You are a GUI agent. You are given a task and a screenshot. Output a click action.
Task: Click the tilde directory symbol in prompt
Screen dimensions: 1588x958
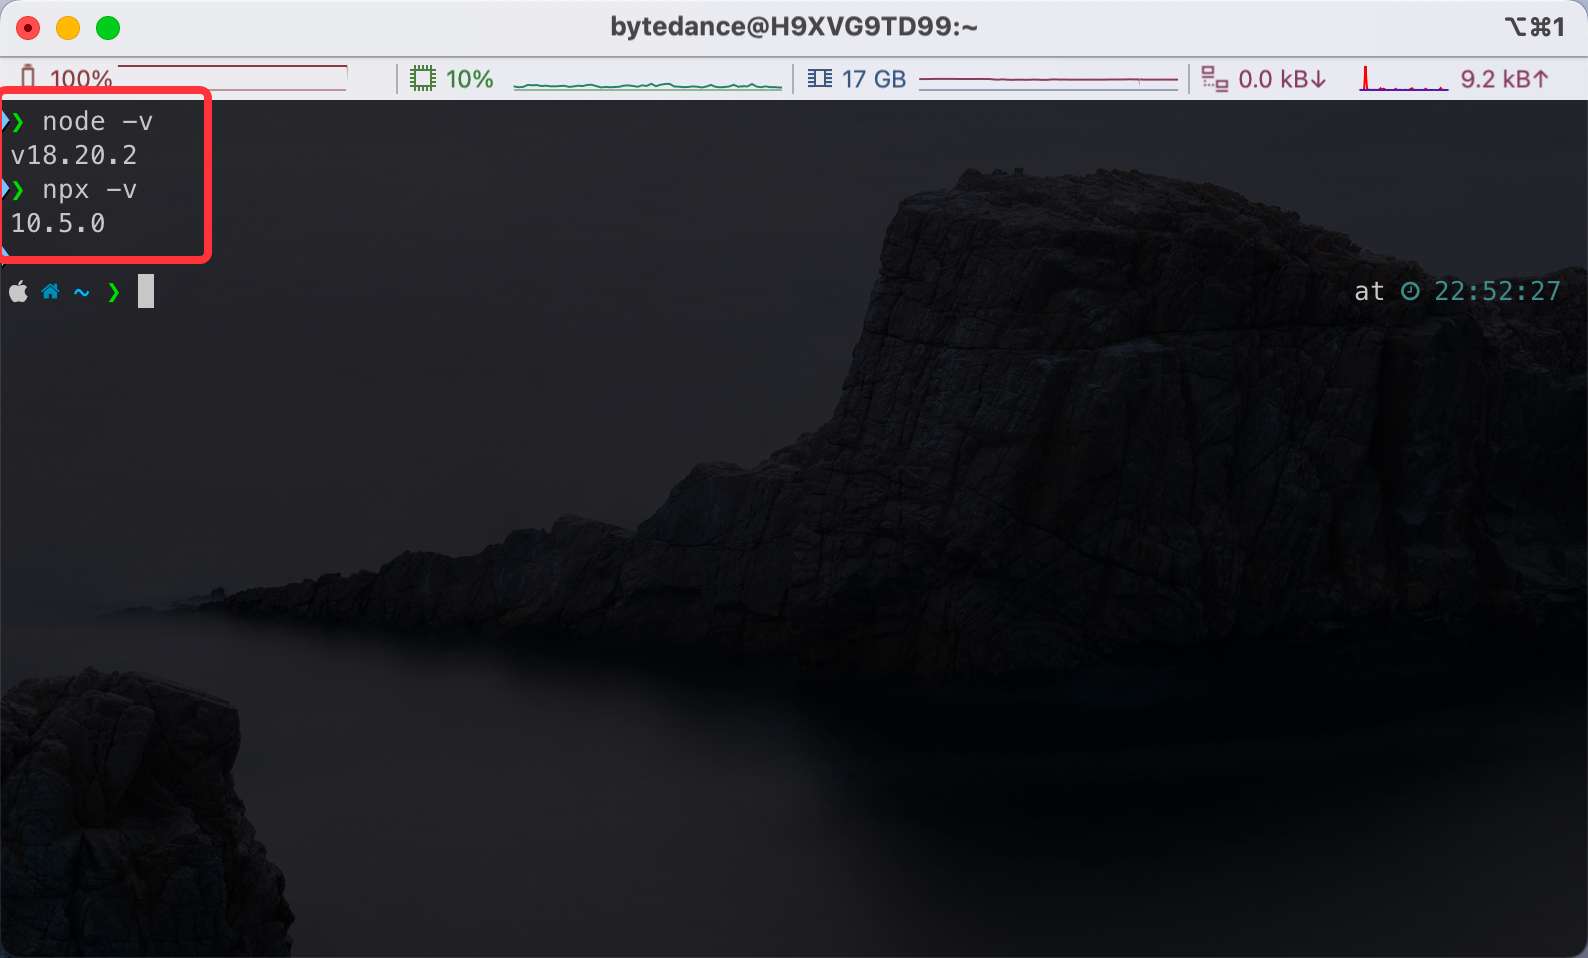click(82, 292)
